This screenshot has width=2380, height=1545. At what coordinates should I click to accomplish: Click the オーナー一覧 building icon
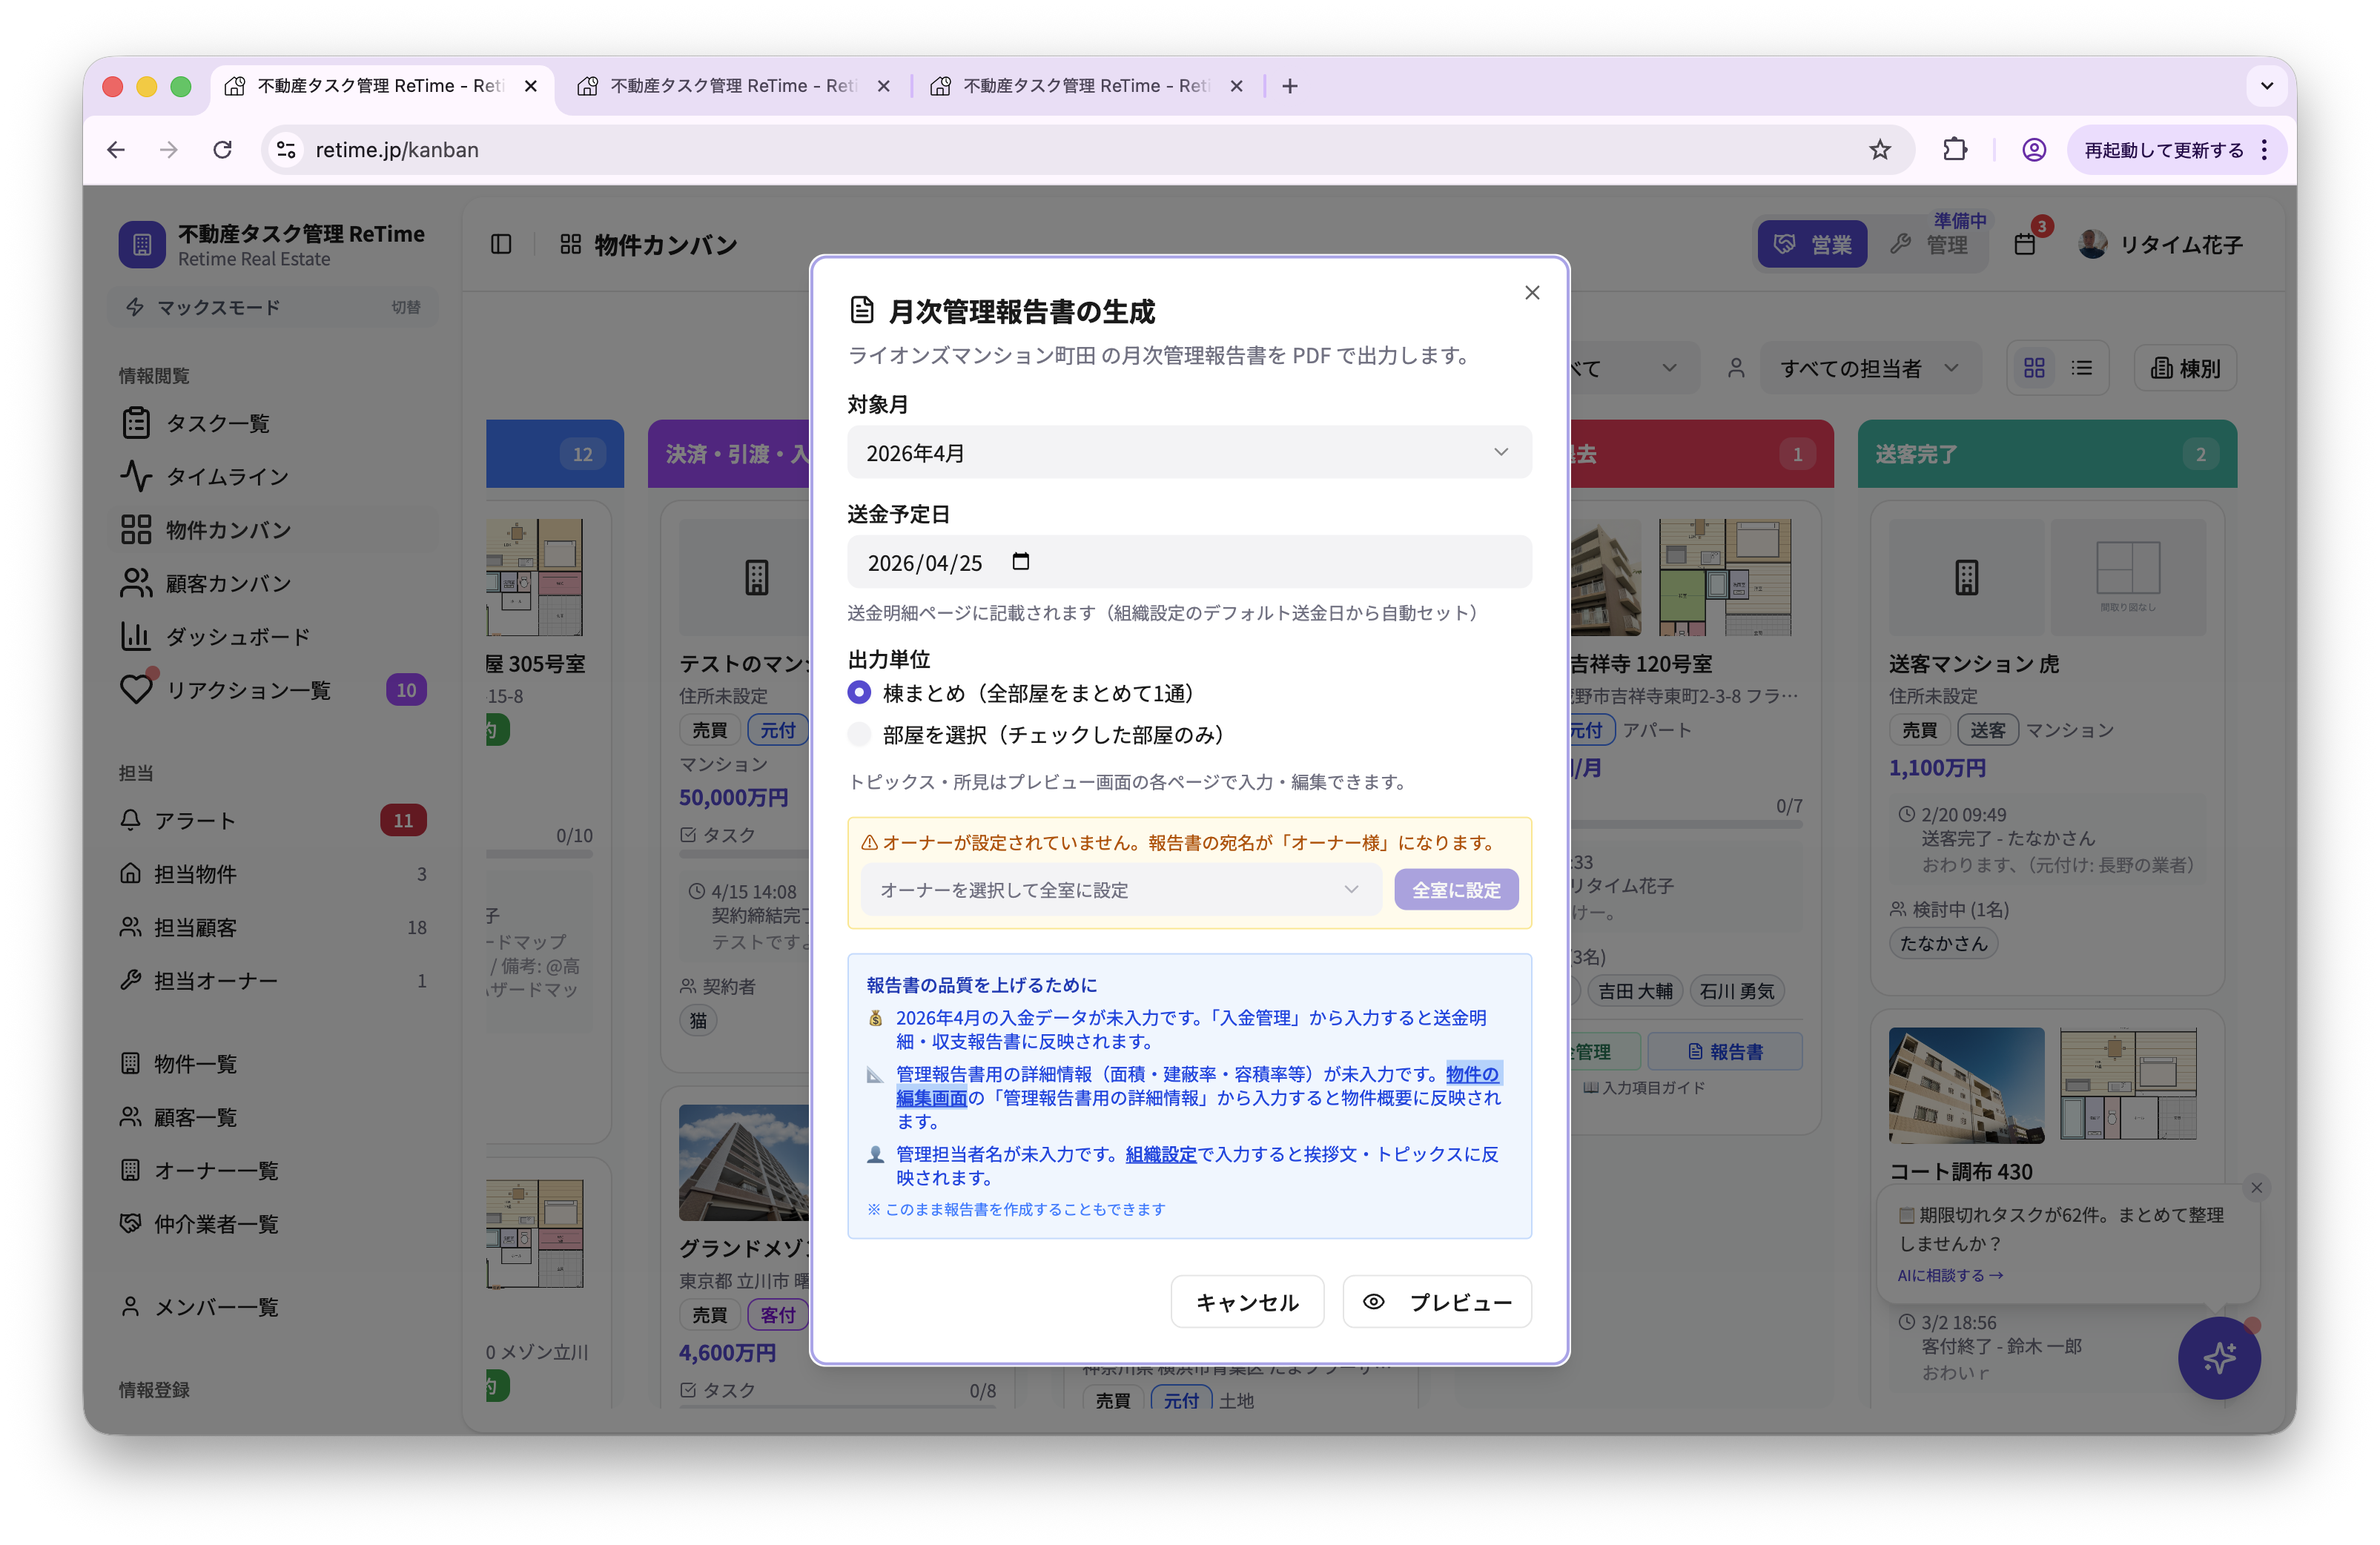pos(130,1170)
